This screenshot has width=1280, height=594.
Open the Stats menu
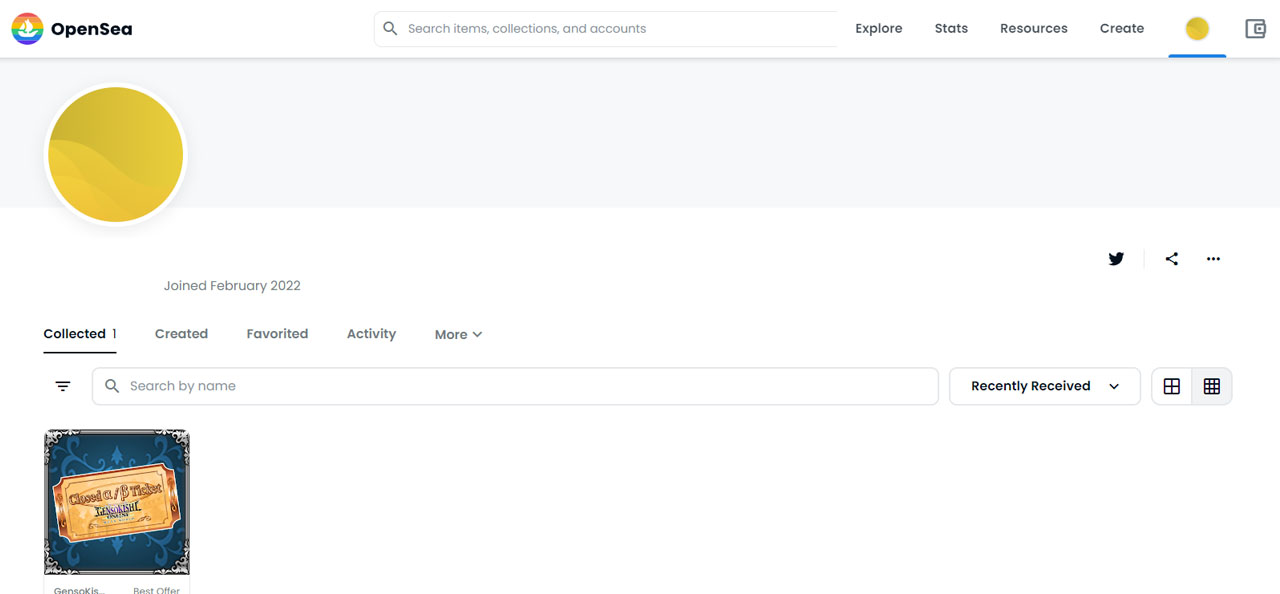[951, 29]
